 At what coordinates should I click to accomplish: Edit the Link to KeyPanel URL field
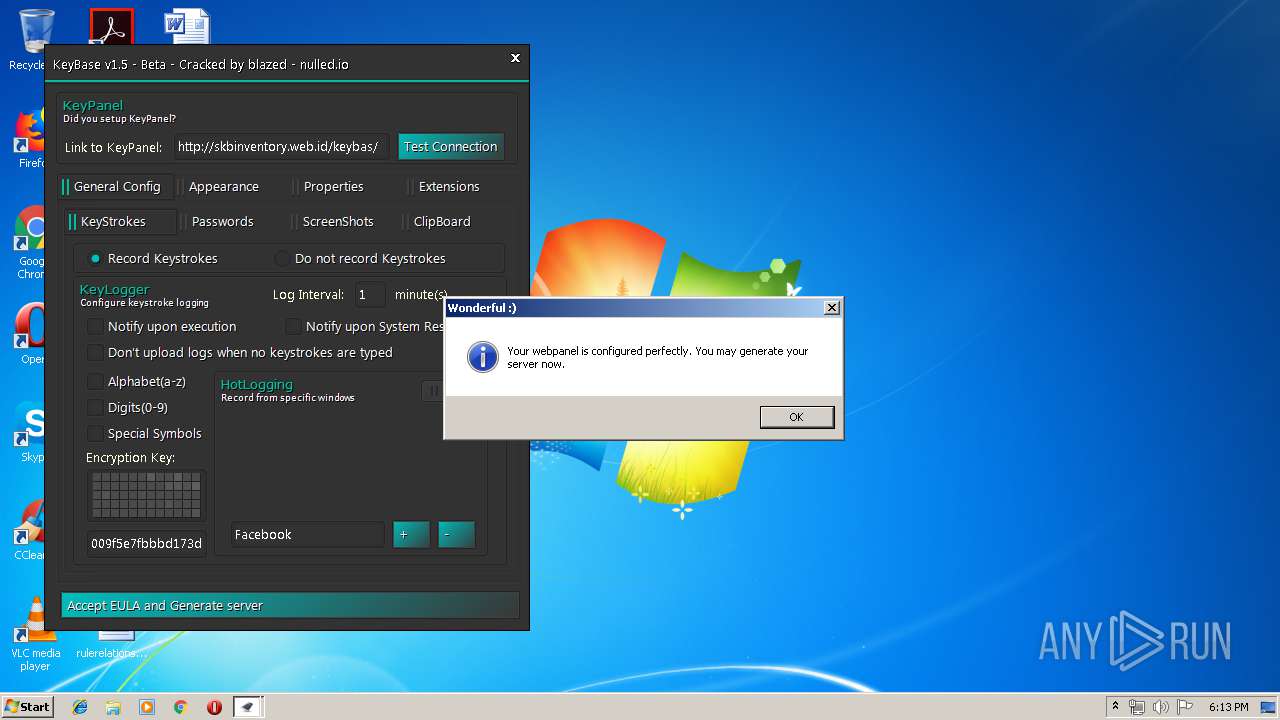point(280,147)
